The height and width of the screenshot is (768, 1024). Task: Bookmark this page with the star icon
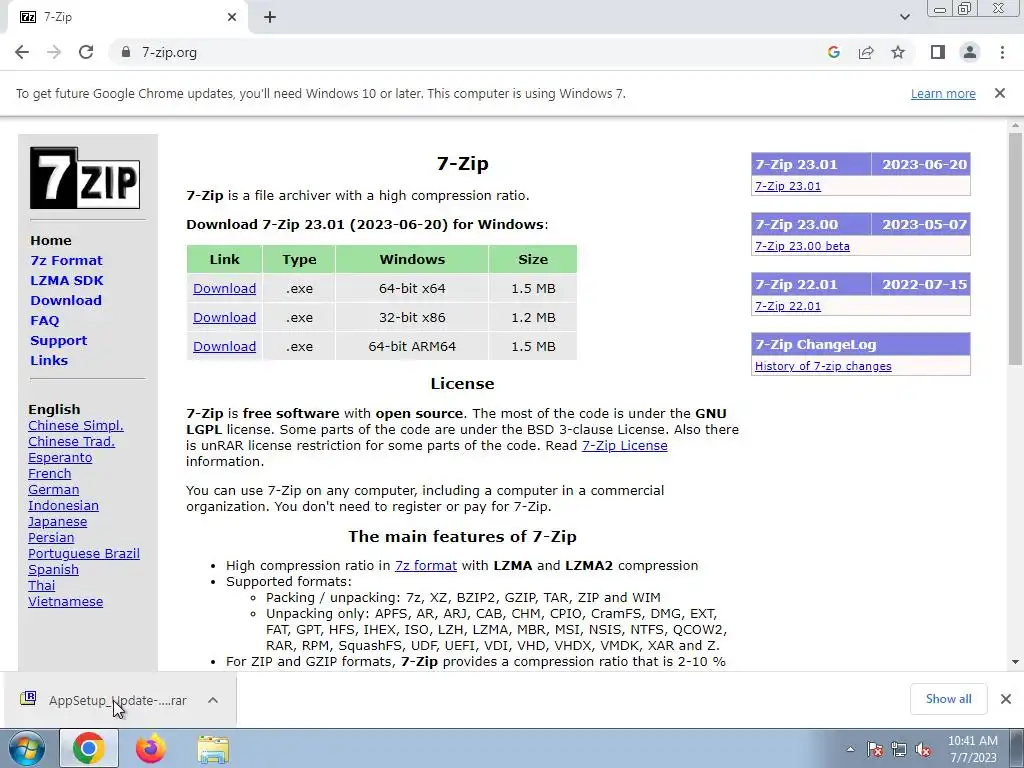(x=898, y=52)
